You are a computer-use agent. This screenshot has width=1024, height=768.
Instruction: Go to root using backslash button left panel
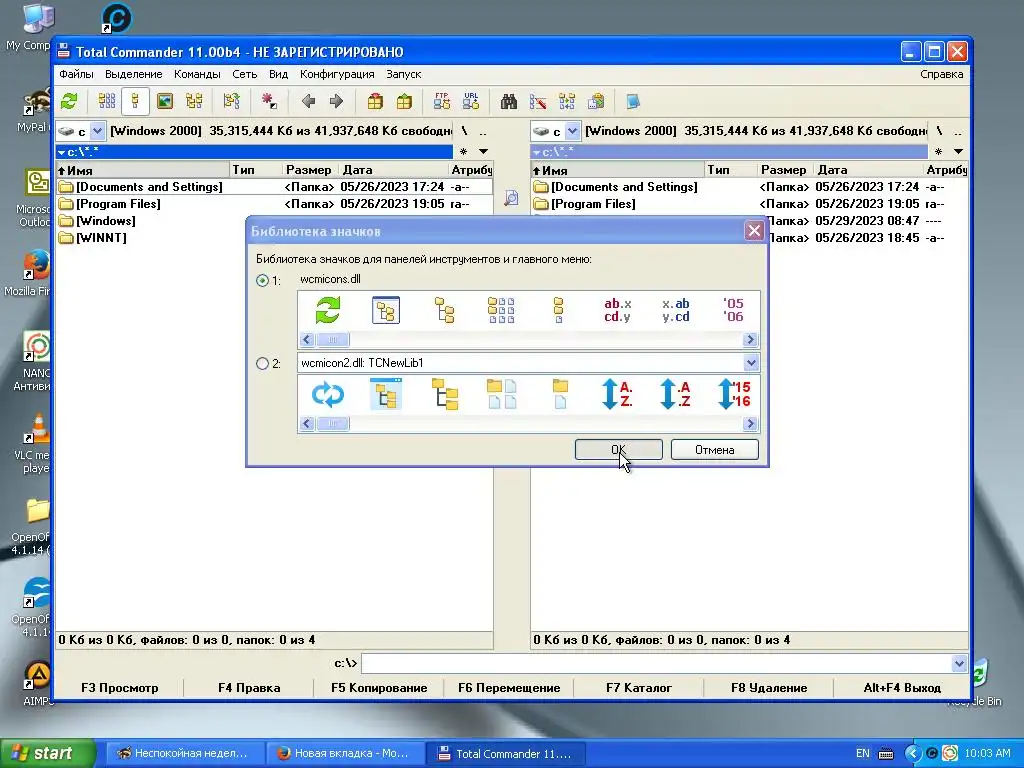[x=464, y=131]
